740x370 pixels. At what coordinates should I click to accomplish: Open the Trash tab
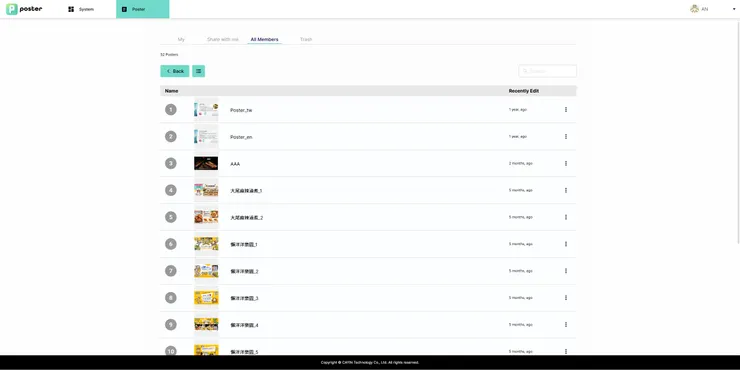(x=306, y=39)
